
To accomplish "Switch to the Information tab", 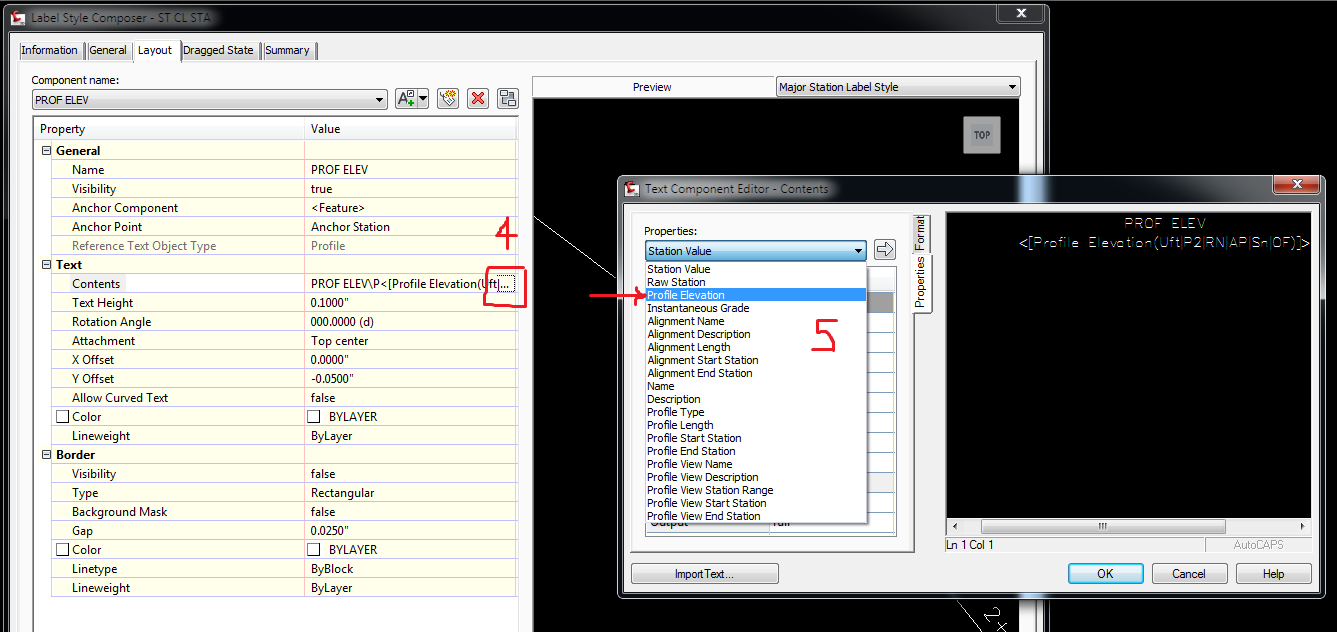I will tap(49, 50).
